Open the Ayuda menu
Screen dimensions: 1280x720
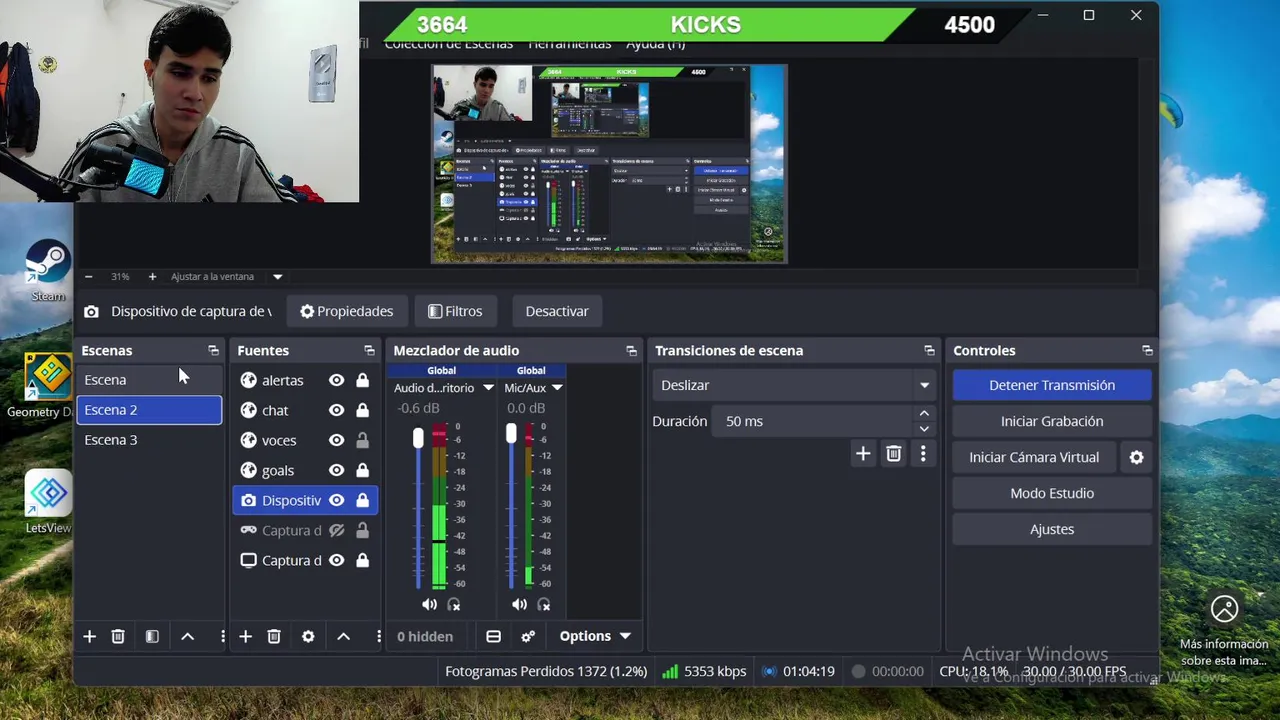click(655, 44)
